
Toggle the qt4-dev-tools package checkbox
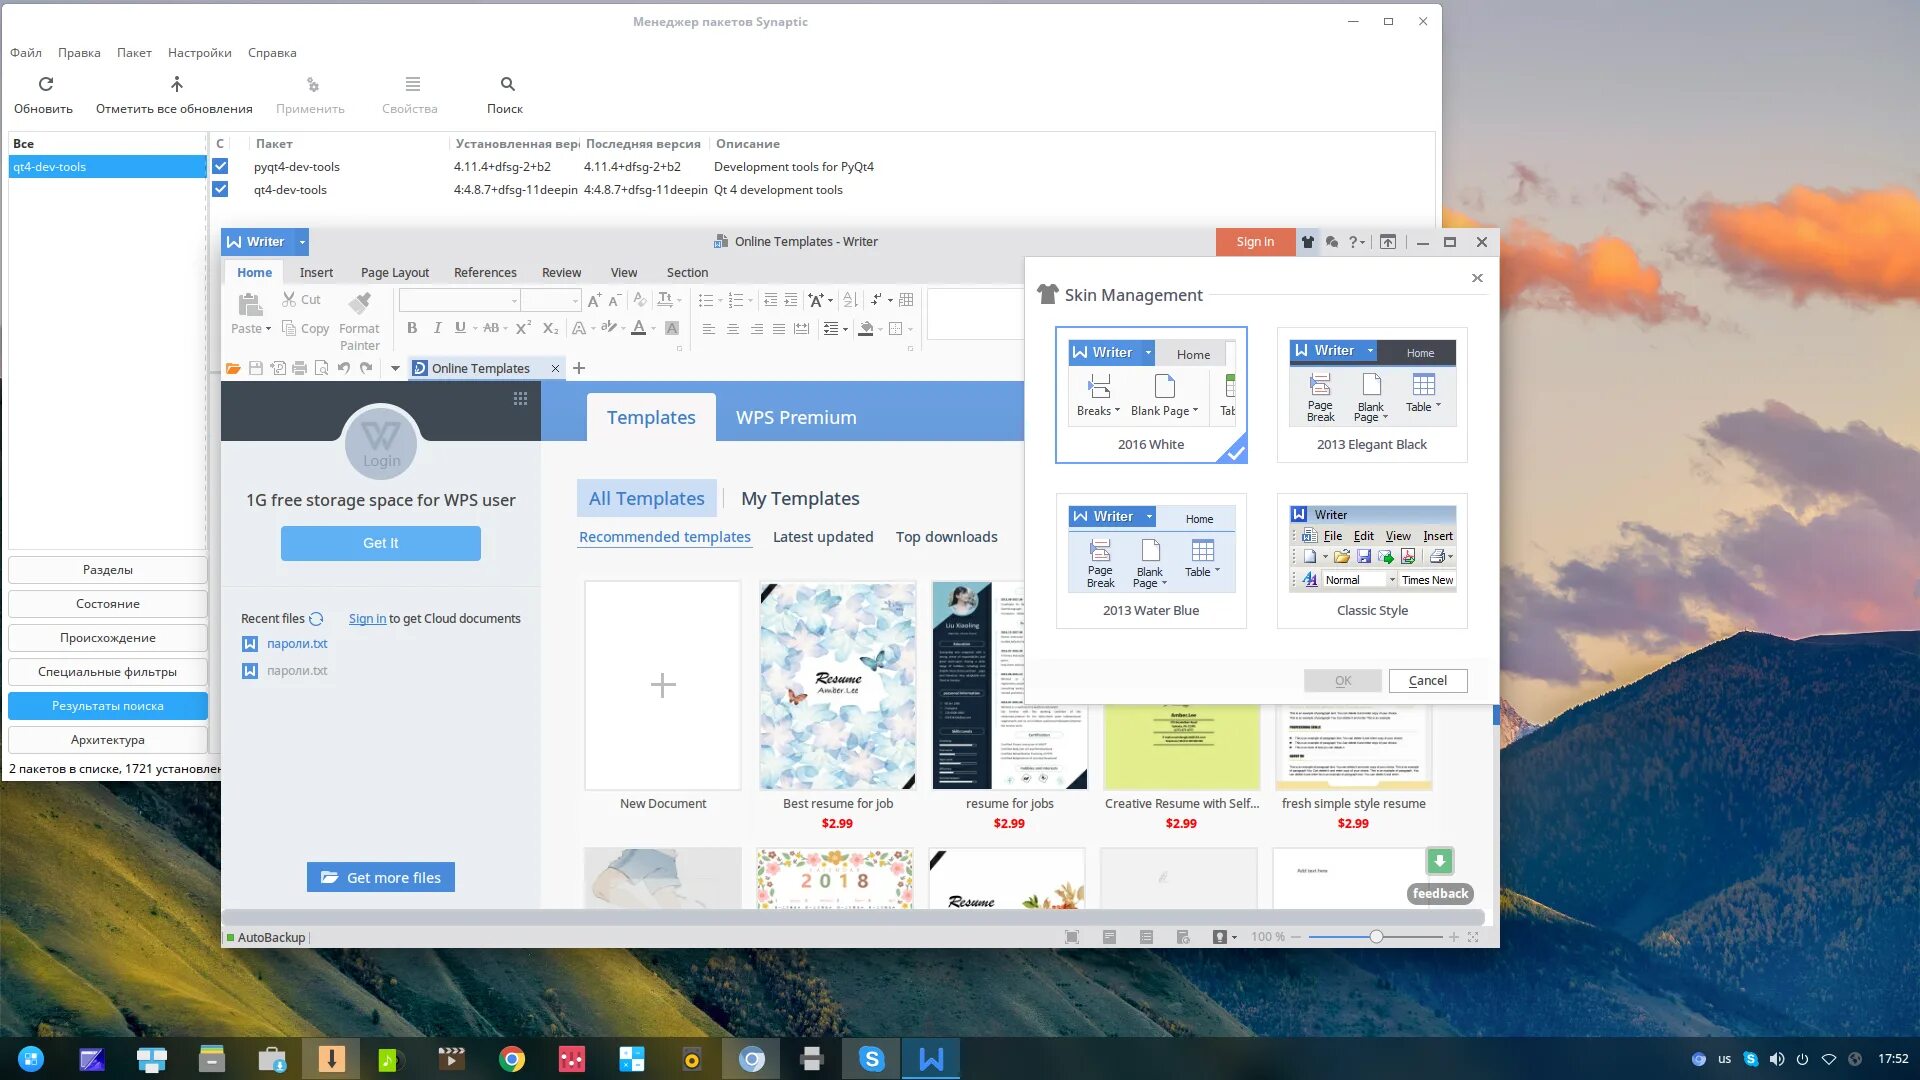[x=221, y=190]
